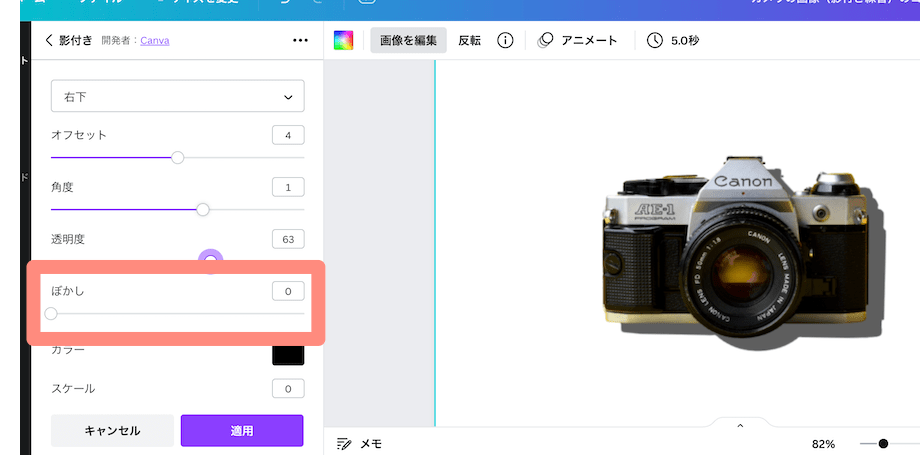The width and height of the screenshot is (920, 455).
Task: Click the 透明度 value field
Action: [288, 239]
